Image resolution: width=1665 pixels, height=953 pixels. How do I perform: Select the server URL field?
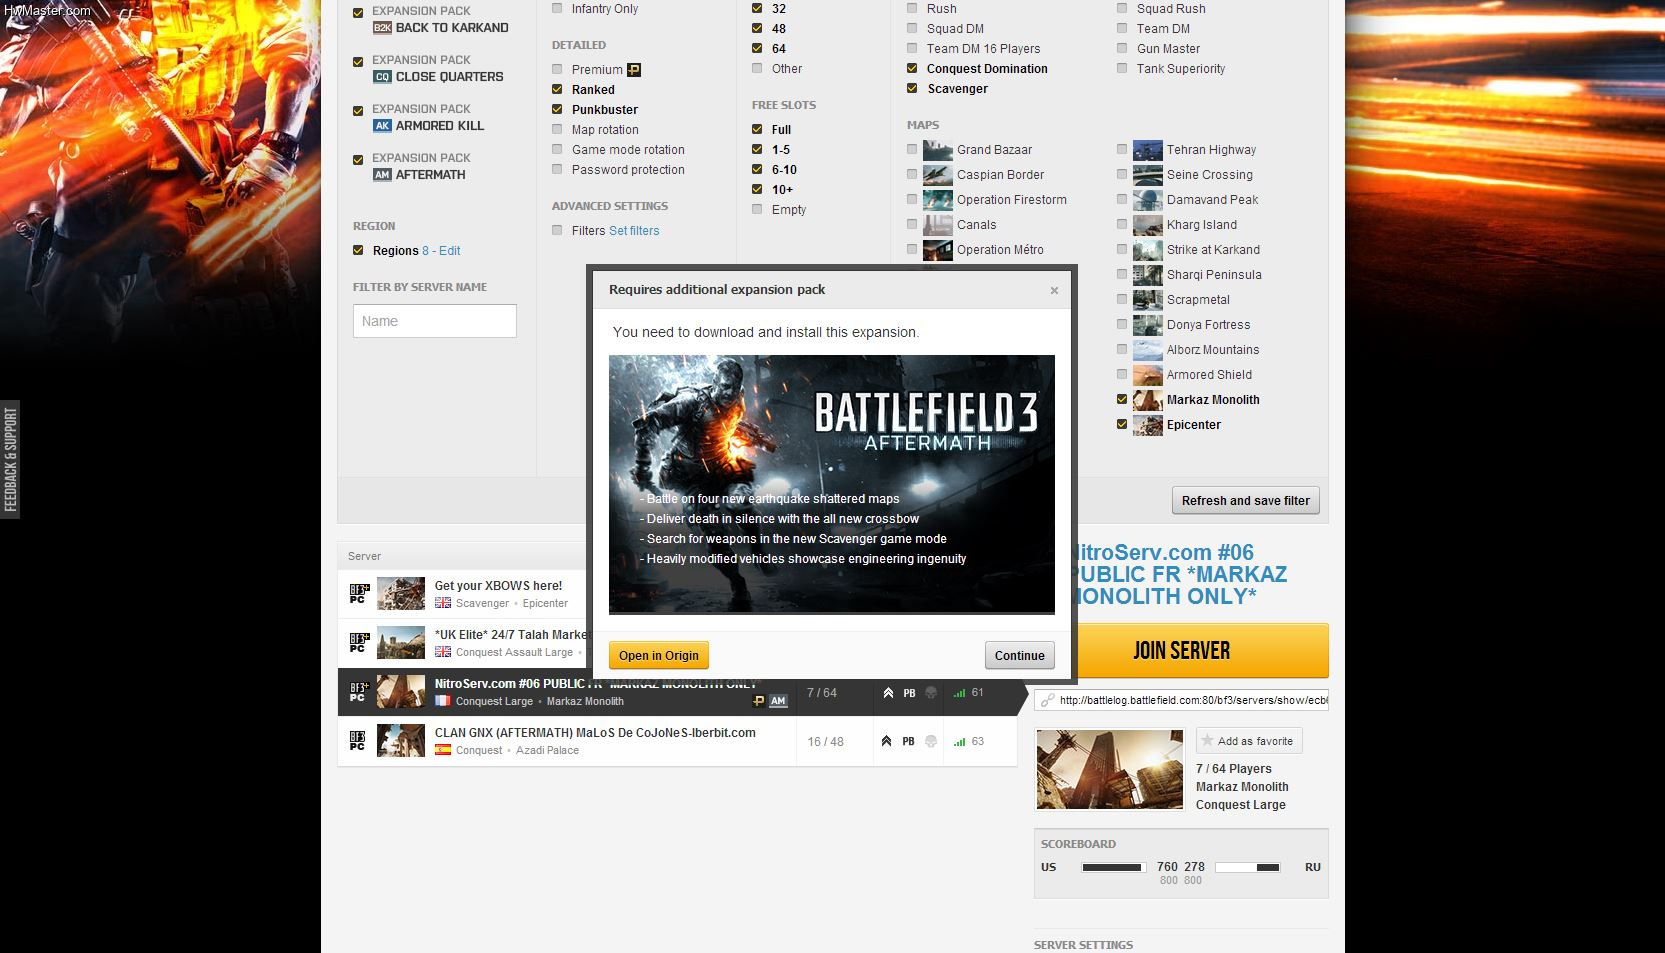[1181, 700]
